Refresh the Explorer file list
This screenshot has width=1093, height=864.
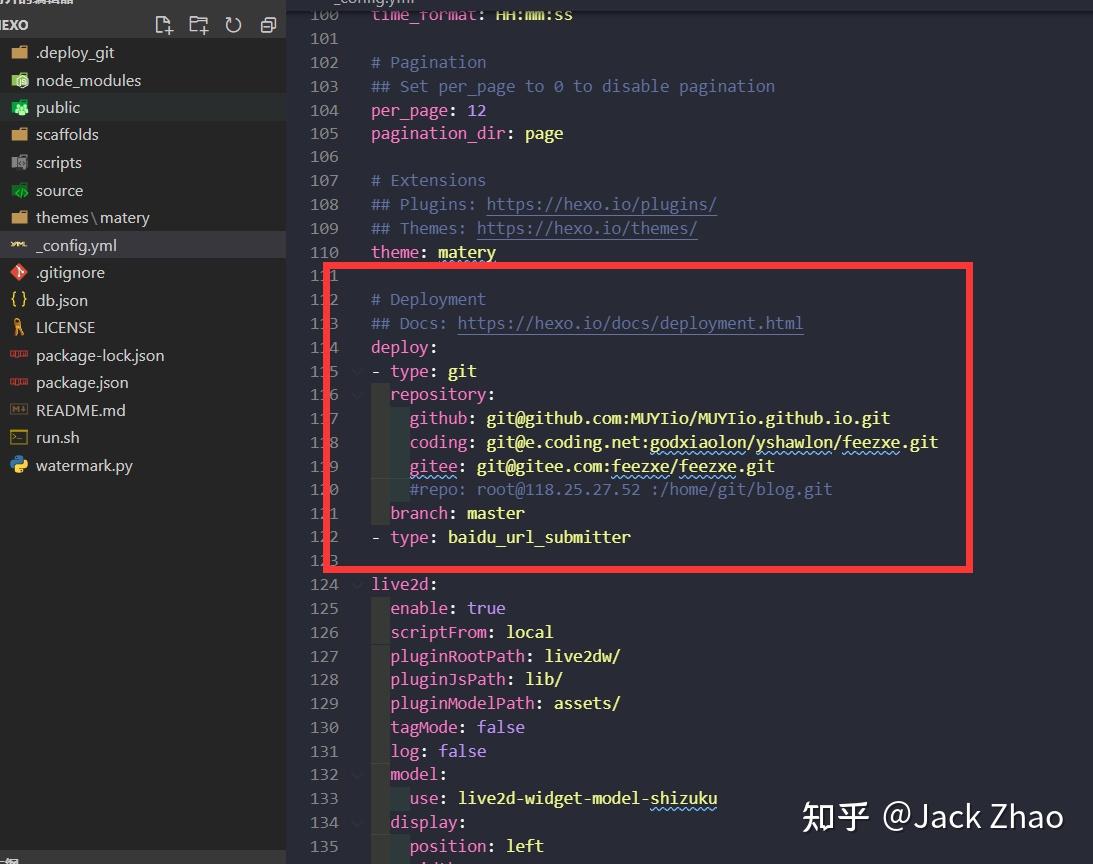(233, 25)
